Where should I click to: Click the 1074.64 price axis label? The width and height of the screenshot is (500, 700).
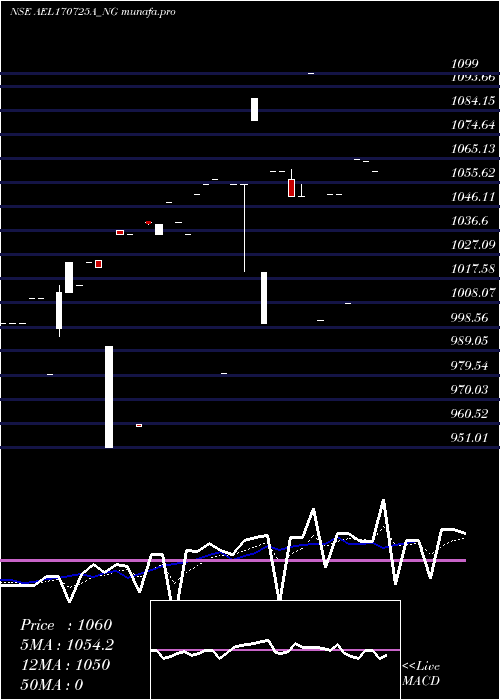point(473,125)
